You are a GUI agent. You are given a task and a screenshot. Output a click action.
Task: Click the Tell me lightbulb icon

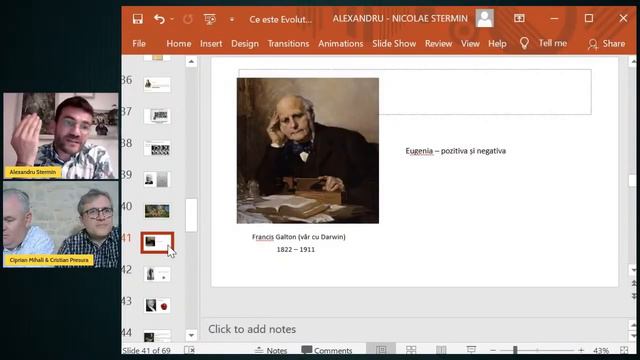[524, 43]
